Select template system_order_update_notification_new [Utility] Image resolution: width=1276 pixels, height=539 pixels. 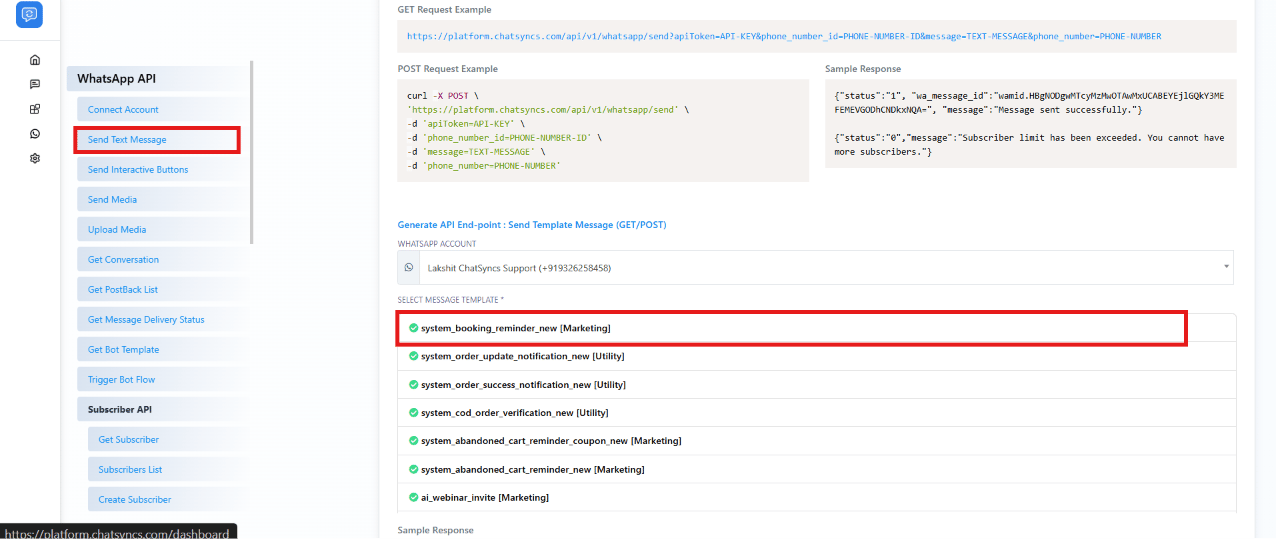pyautogui.click(x=817, y=356)
